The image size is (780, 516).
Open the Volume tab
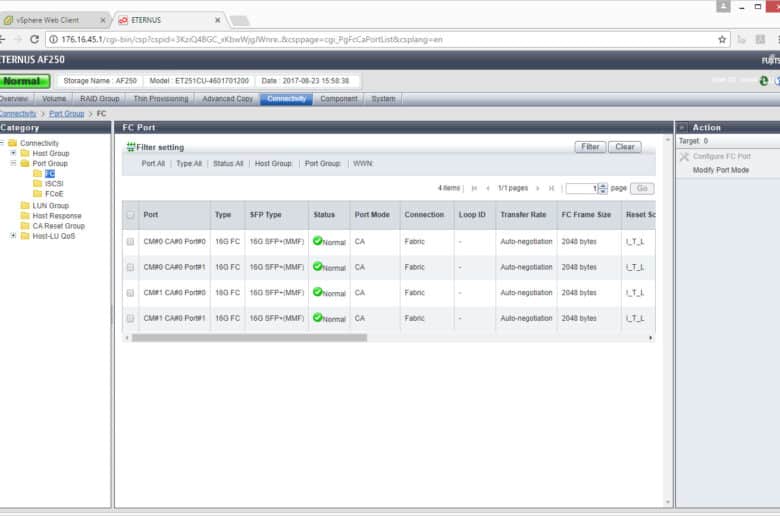click(x=54, y=99)
